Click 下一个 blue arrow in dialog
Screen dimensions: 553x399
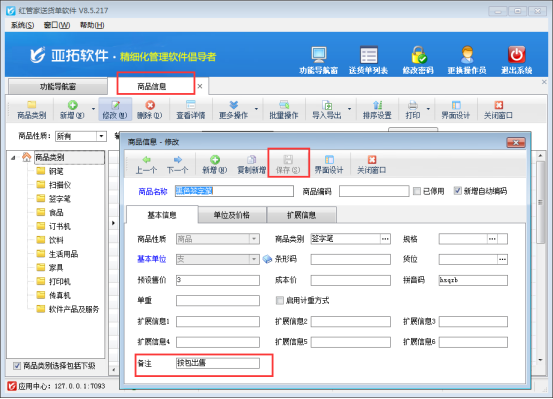coord(178,160)
